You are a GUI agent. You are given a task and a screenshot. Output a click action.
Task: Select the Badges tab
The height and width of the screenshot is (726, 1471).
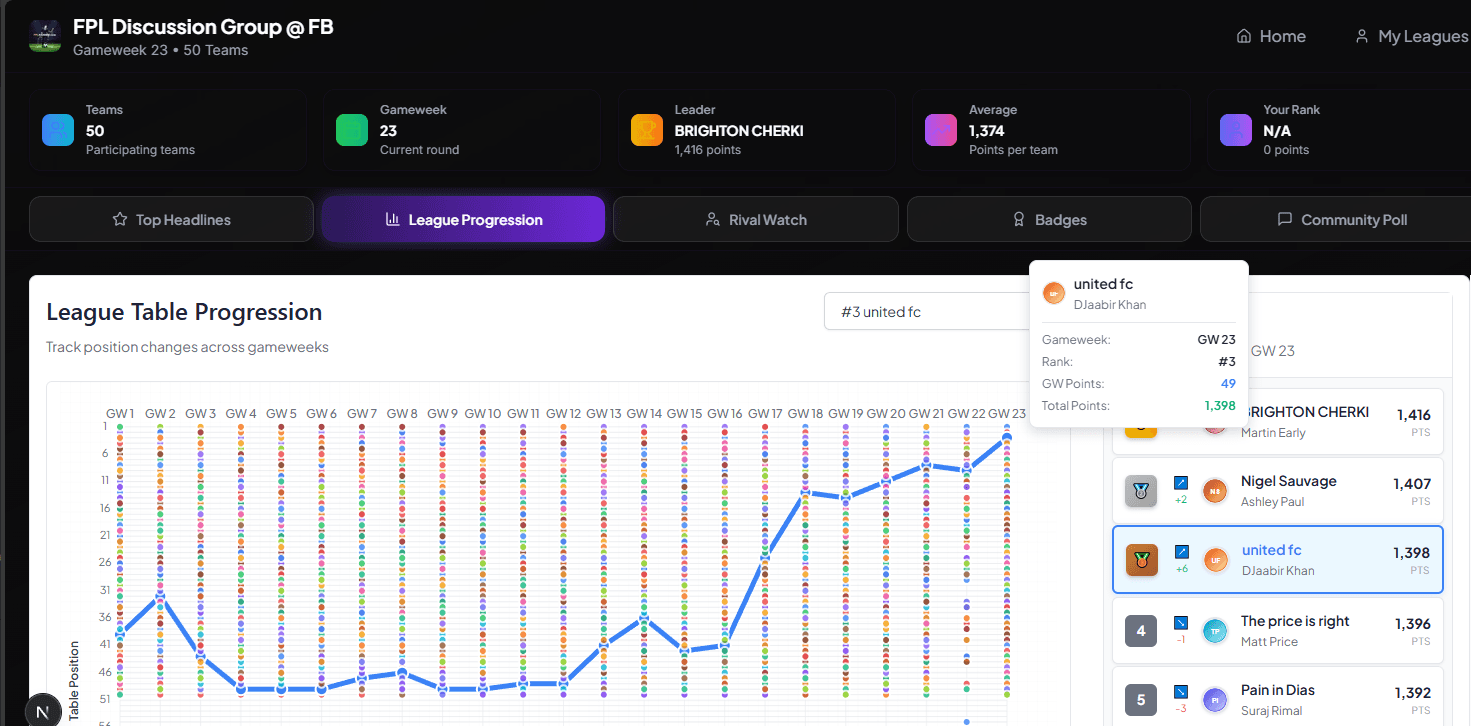(x=1049, y=219)
